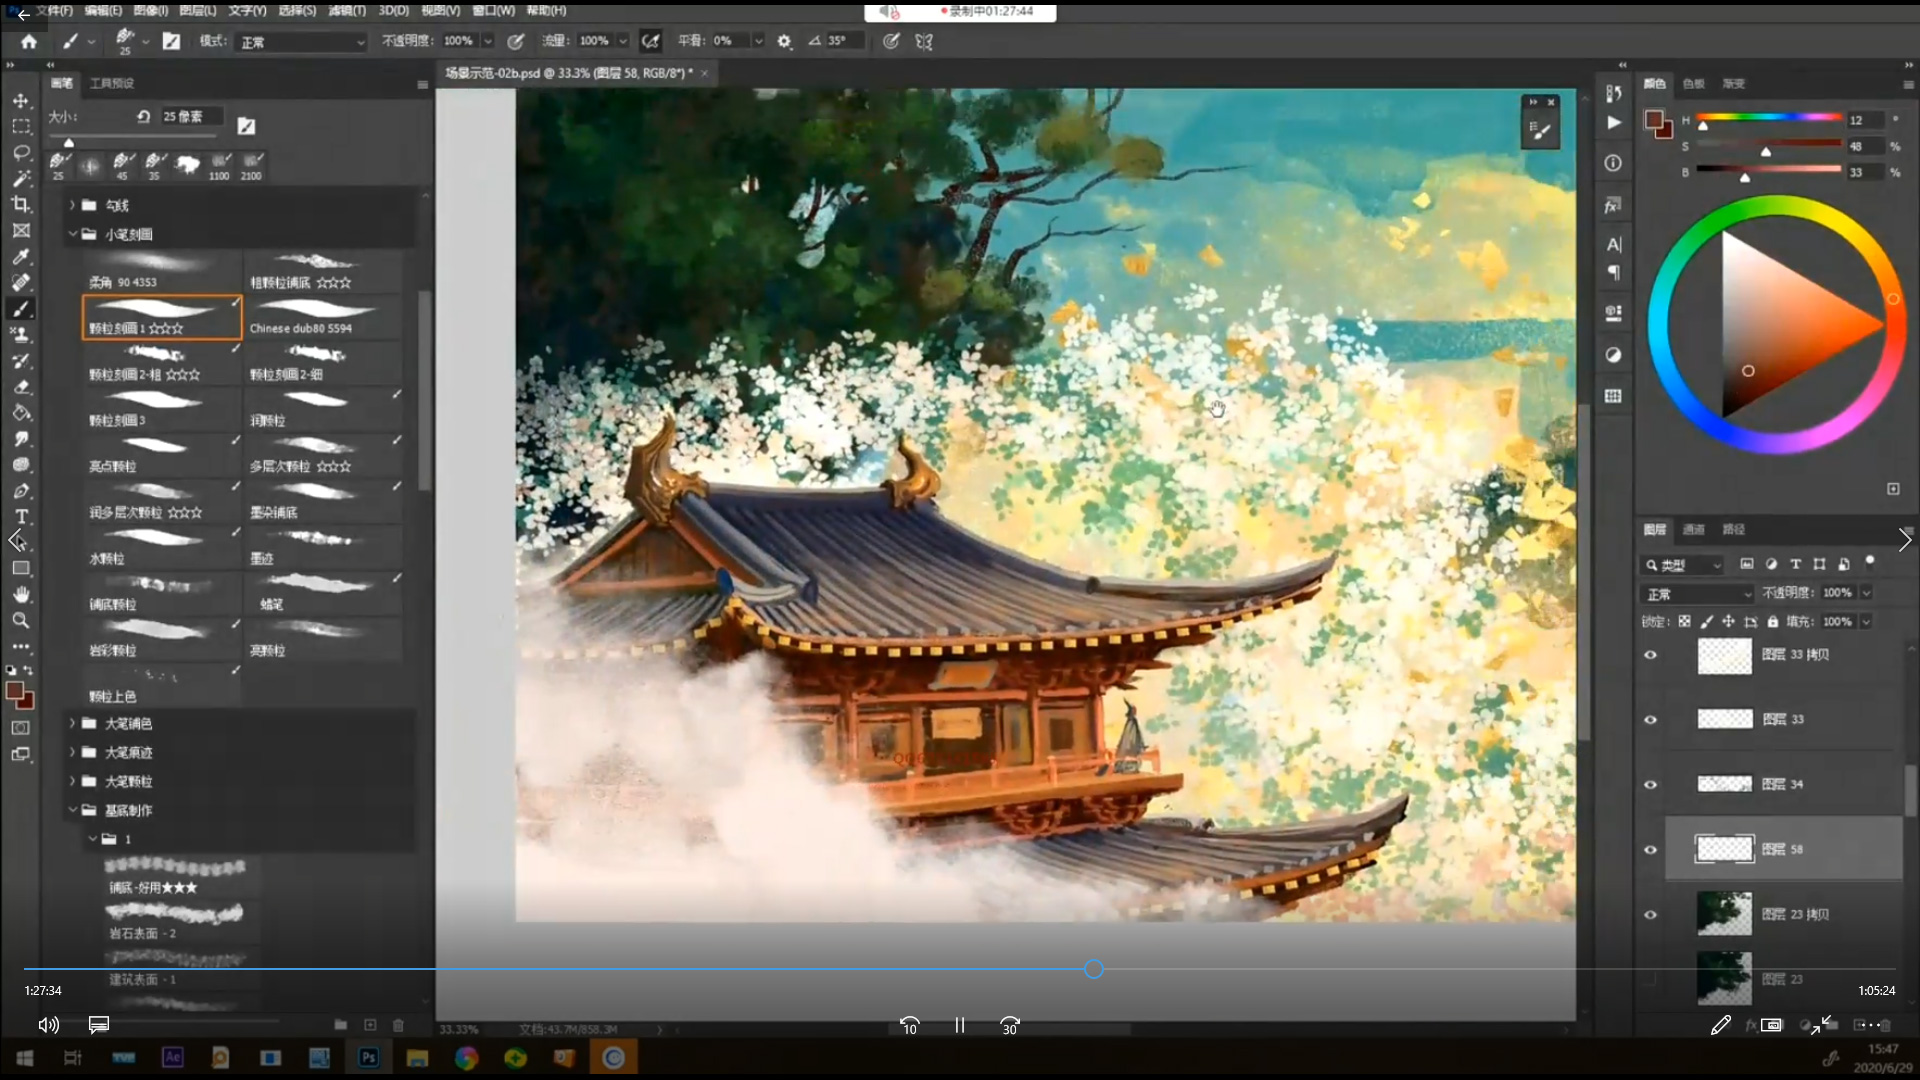1920x1080 pixels.
Task: Toggle lock transparent pixels
Action: point(1684,621)
